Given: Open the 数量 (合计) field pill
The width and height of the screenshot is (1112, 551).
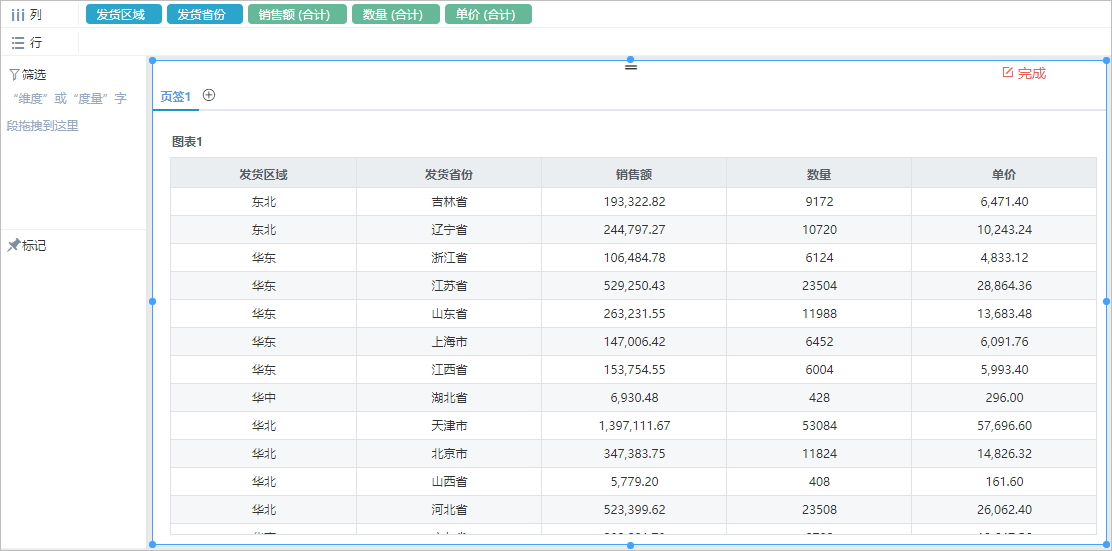Looking at the screenshot, I should (396, 14).
